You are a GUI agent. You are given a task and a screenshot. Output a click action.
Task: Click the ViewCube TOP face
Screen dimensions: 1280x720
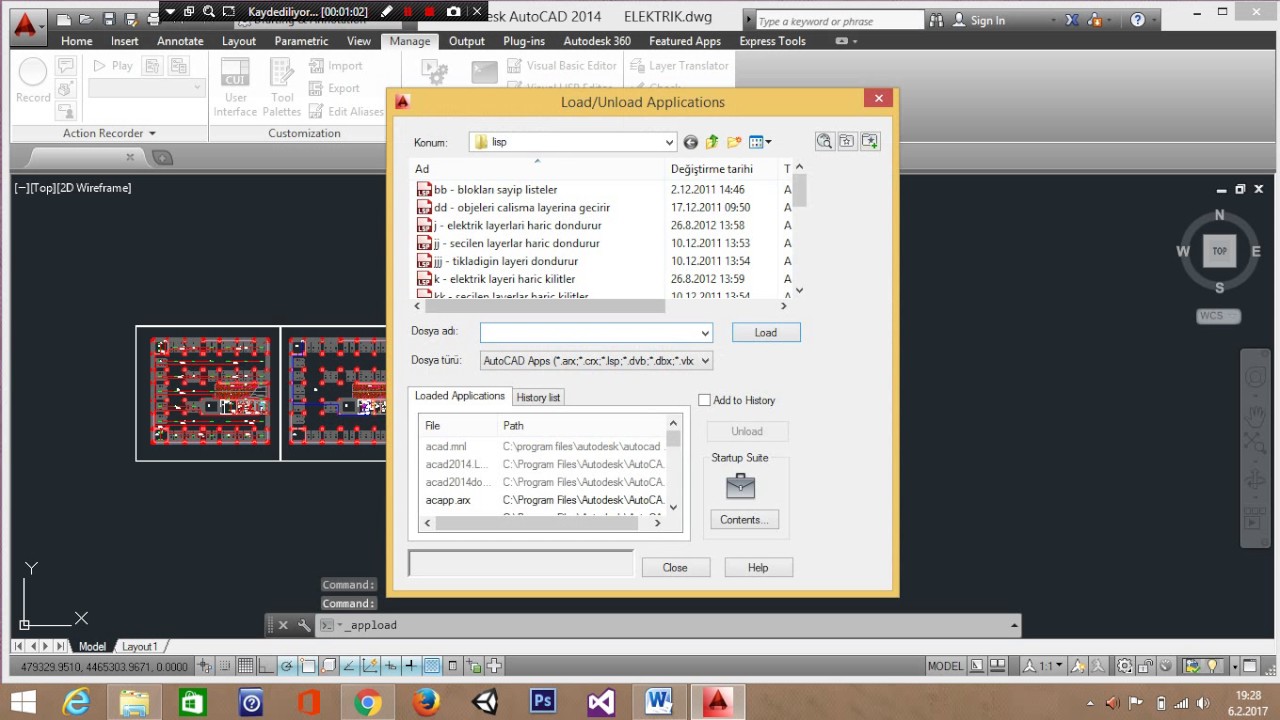click(x=1219, y=251)
